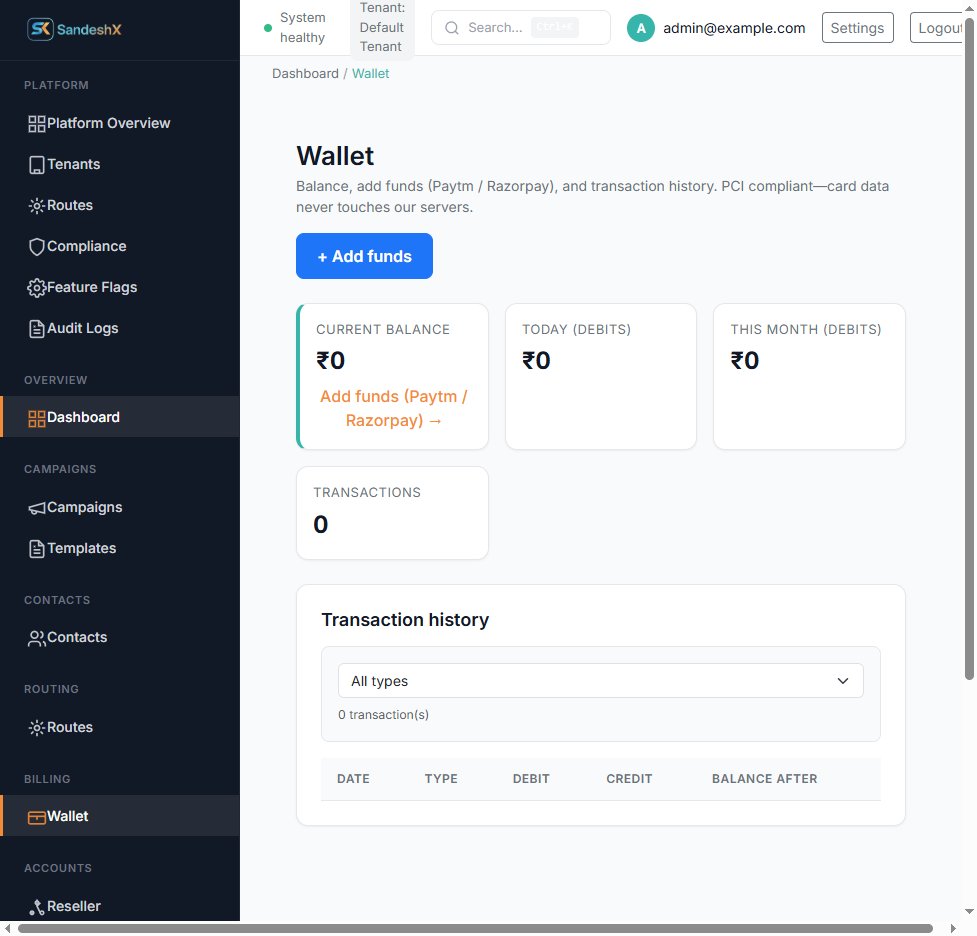Click the Dashboard grid icon
Image resolution: width=977 pixels, height=936 pixels.
click(x=37, y=418)
